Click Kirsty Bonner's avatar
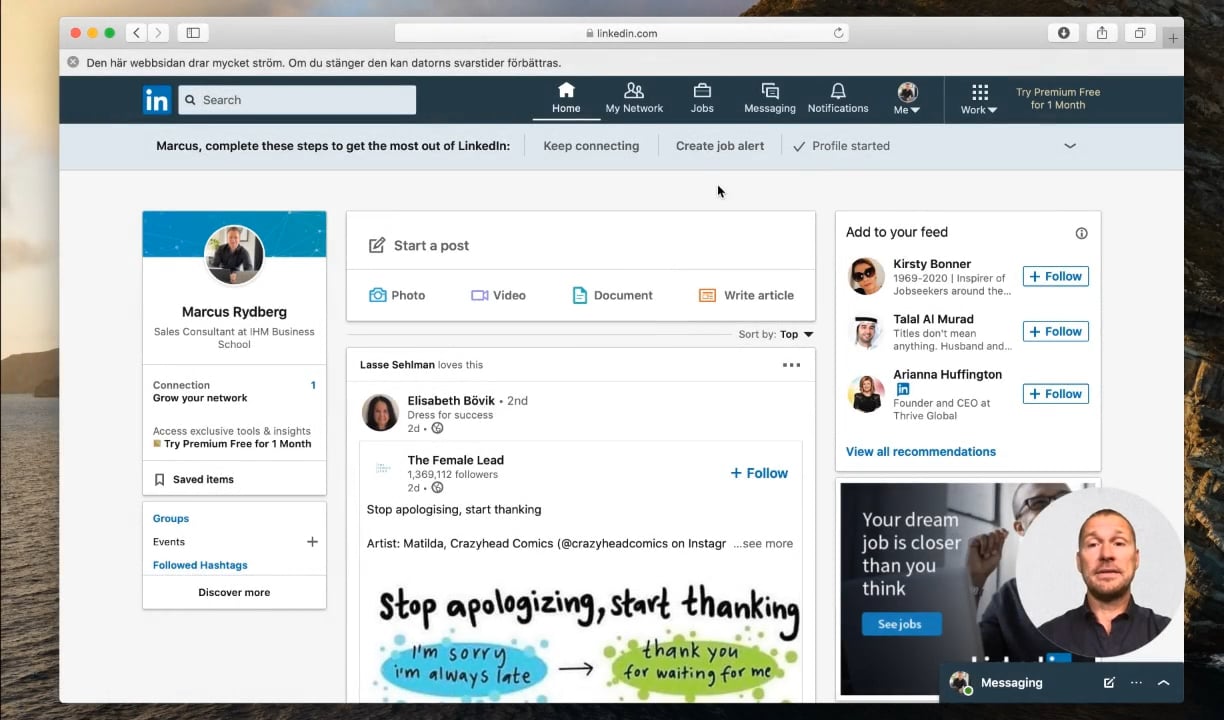Screen dimensions: 1224x720 coord(866,276)
